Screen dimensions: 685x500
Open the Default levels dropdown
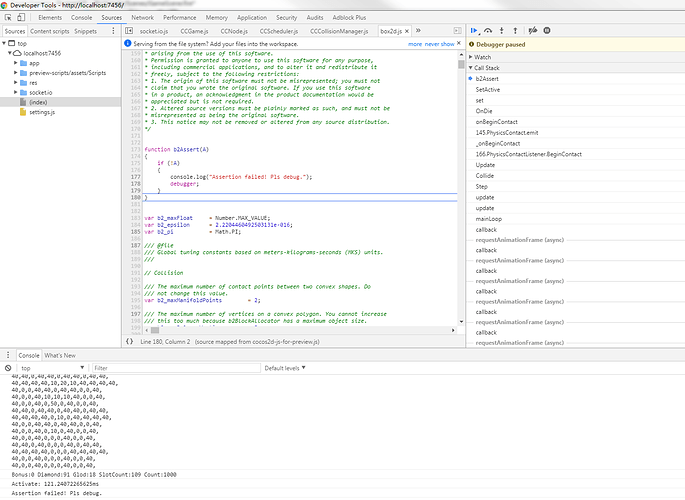pyautogui.click(x=285, y=368)
